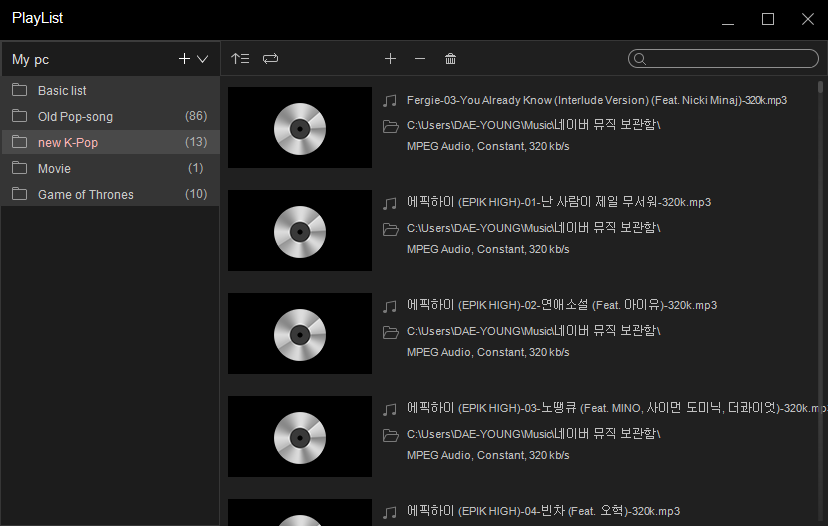
Task: Click music note icon of EPIK HIGH track 03
Action: click(390, 409)
